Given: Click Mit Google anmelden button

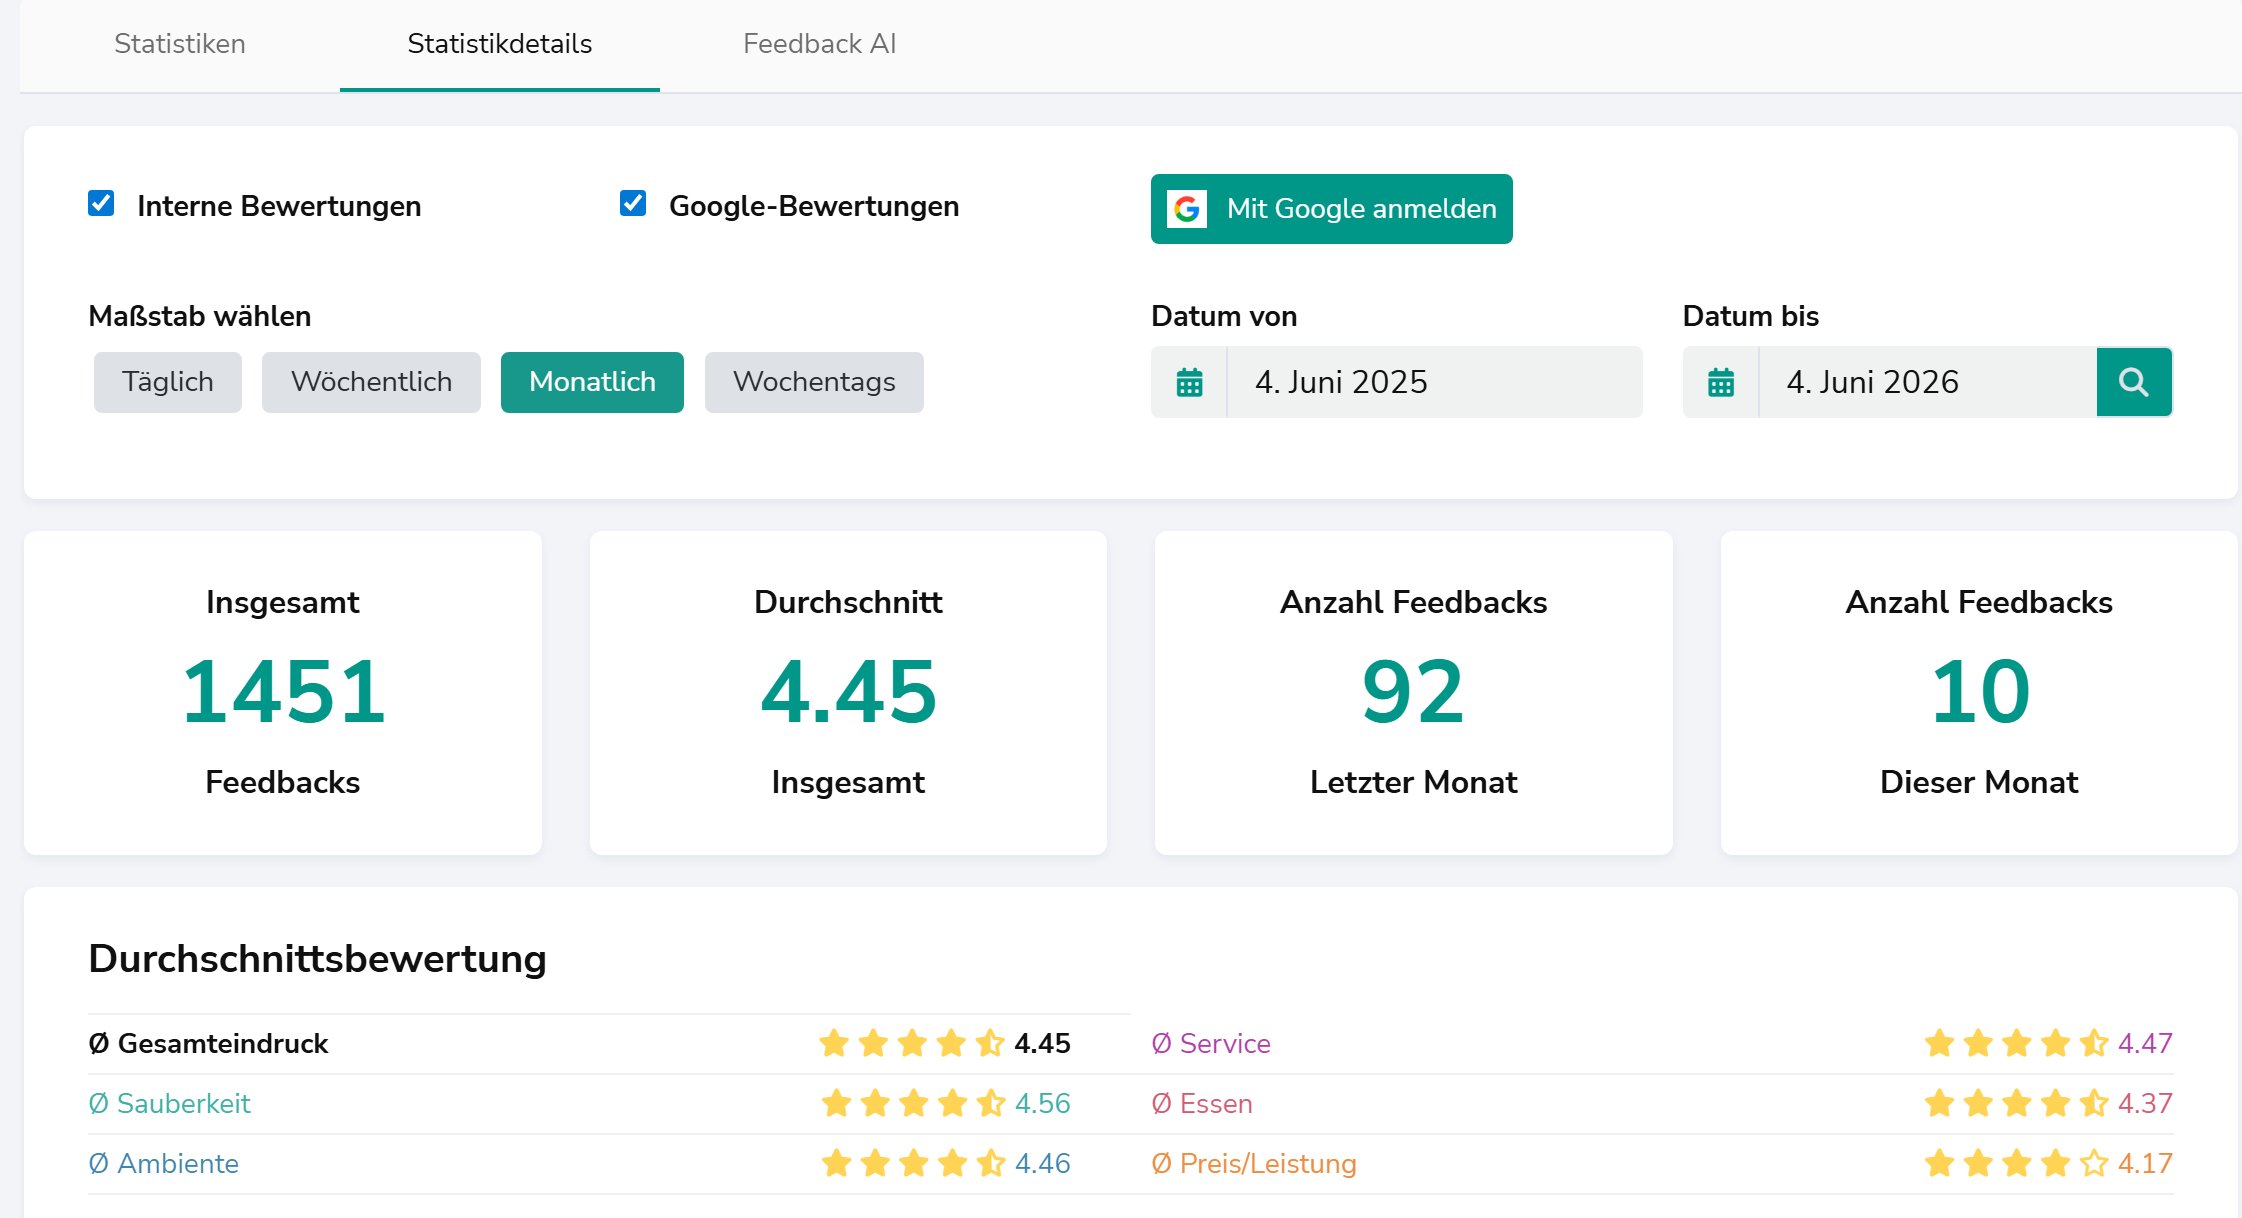Looking at the screenshot, I should pyautogui.click(x=1331, y=209).
